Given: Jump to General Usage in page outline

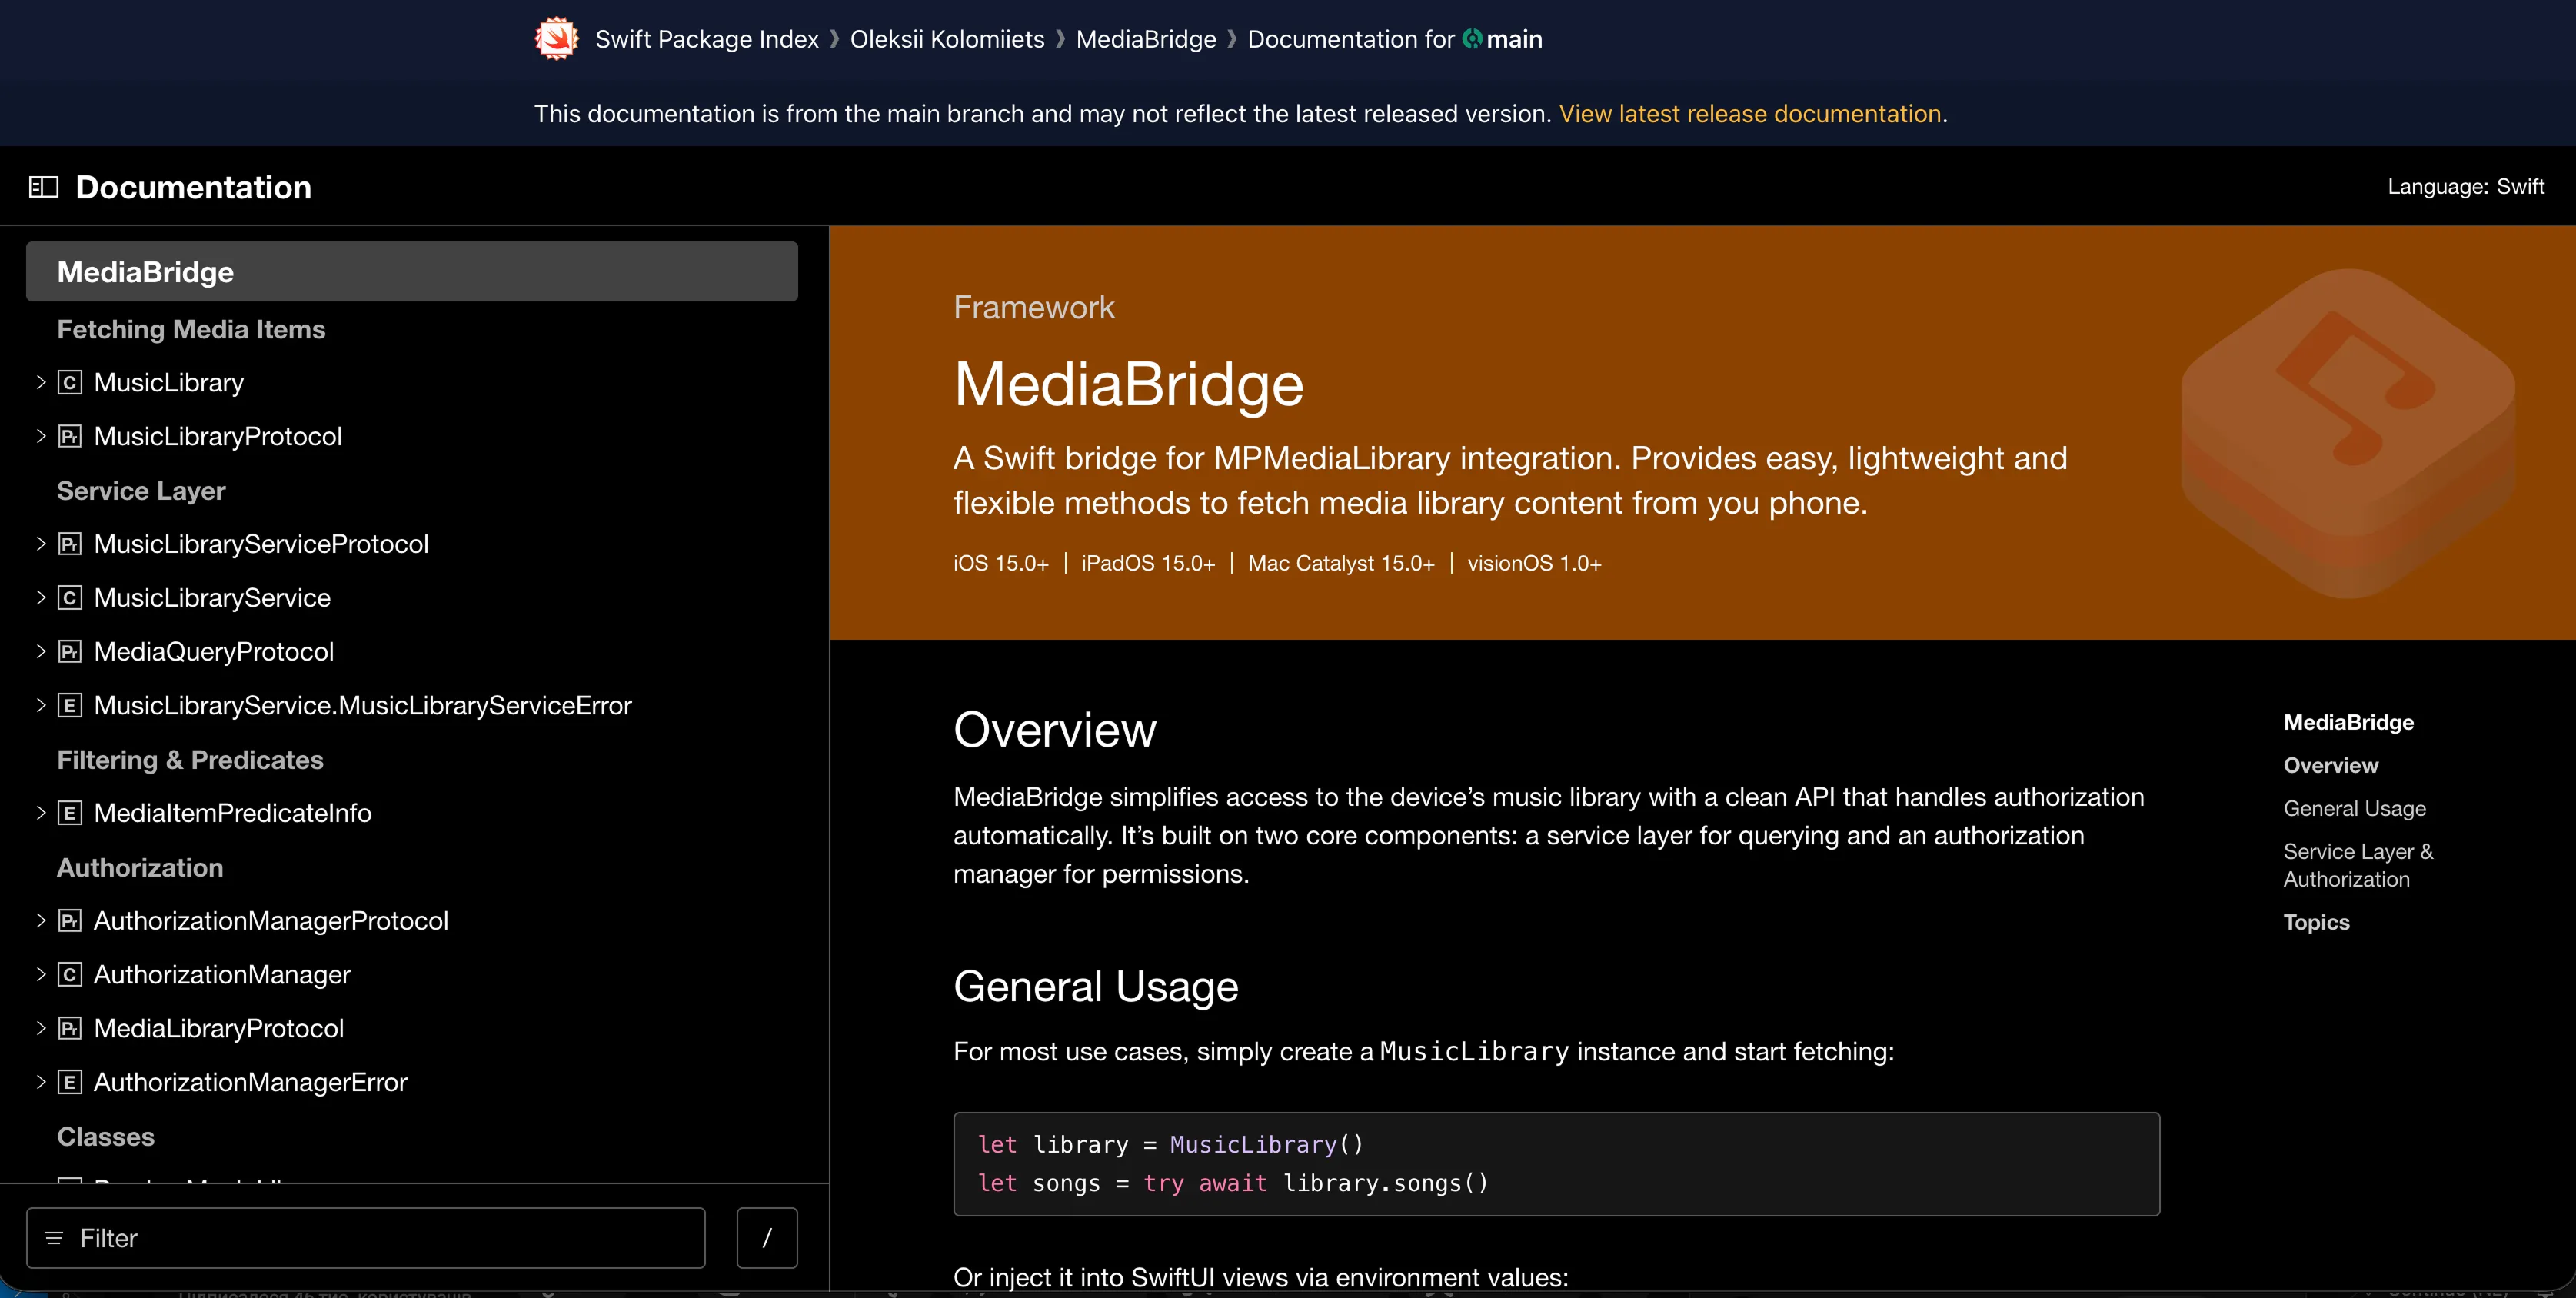Looking at the screenshot, I should point(2354,808).
